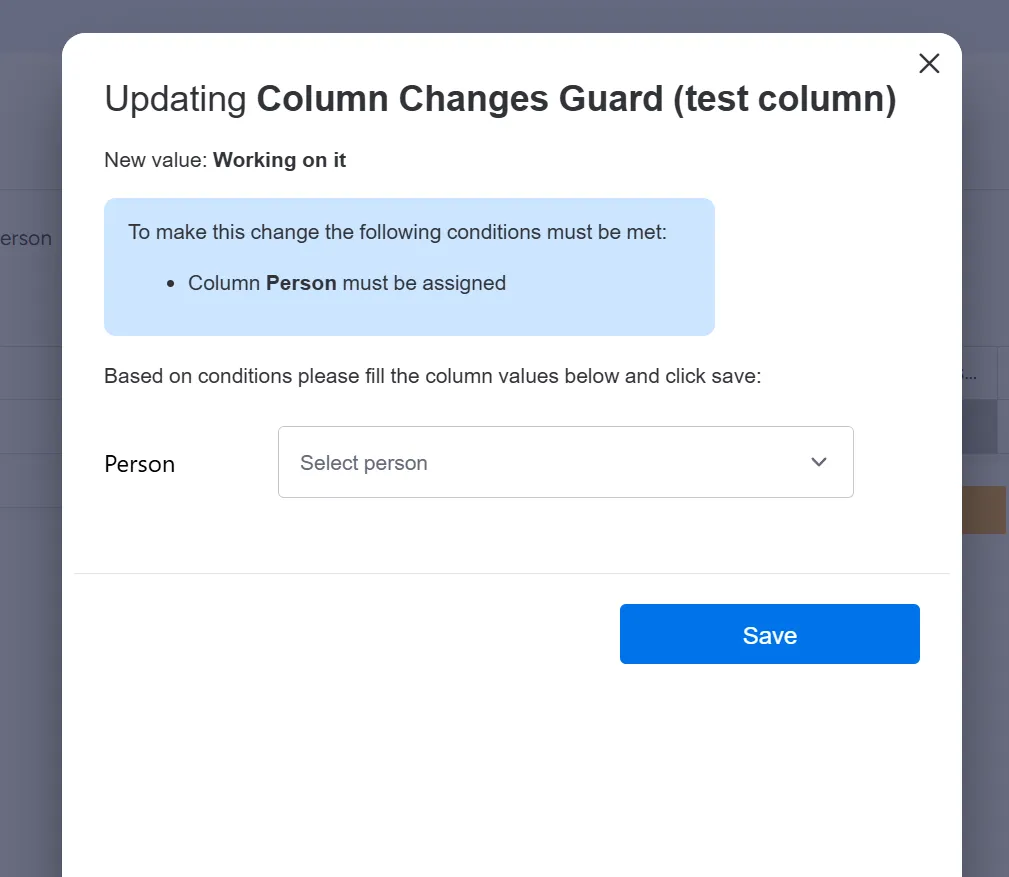Click the dialog title "Updating Column Changes Guard"
The image size is (1009, 877).
500,99
